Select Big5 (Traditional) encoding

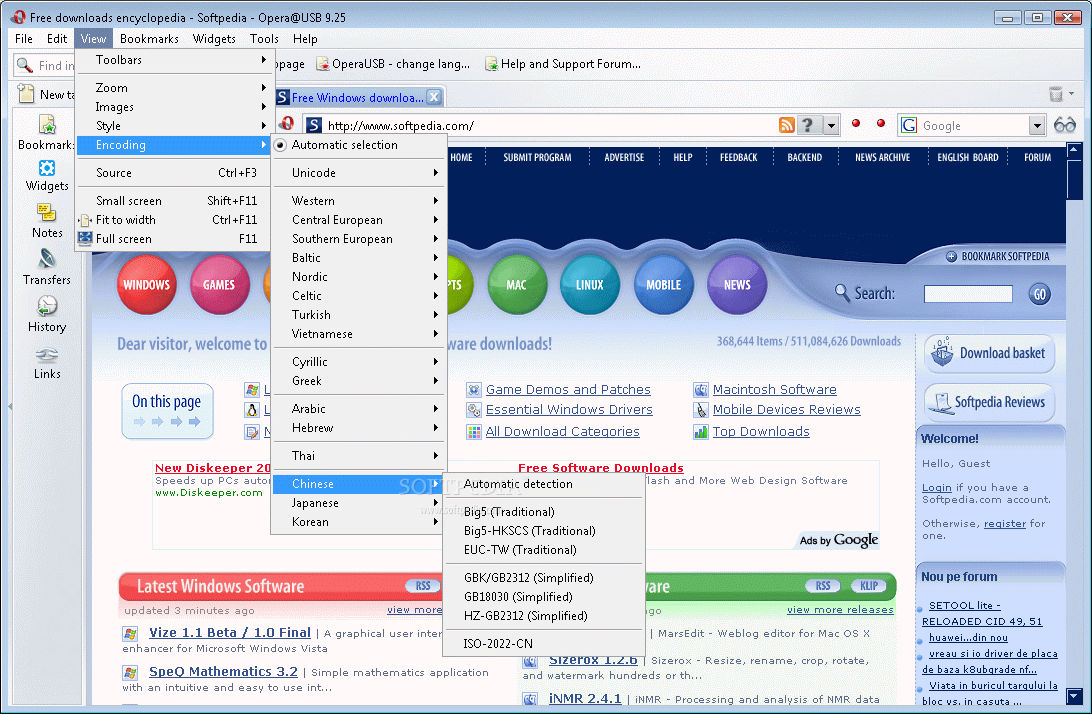[543, 512]
